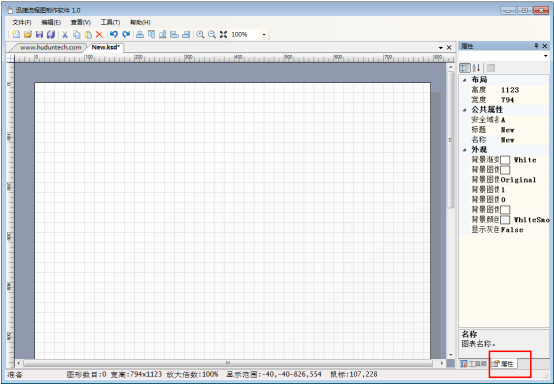Switch to the 工具箱 panel tab
The height and width of the screenshot is (384, 554).
click(x=474, y=364)
